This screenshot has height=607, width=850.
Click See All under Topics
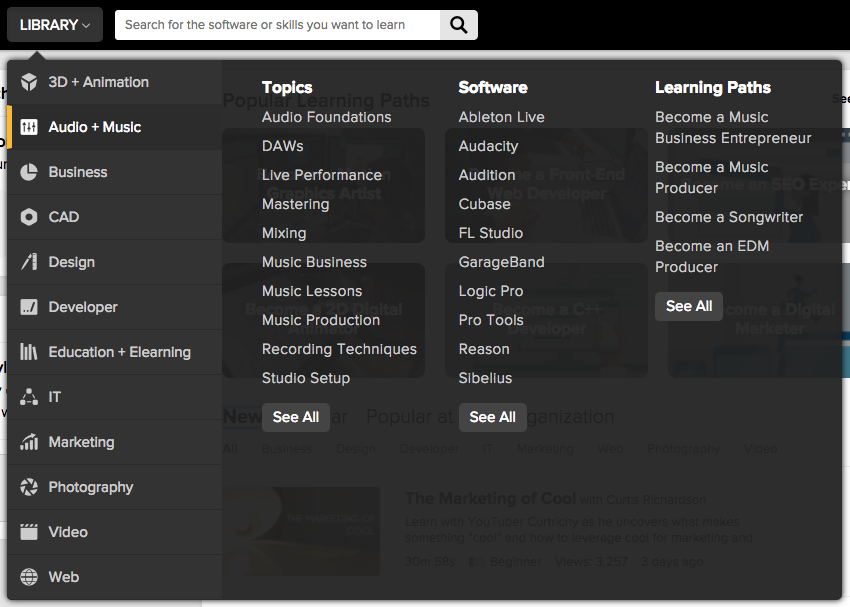tap(296, 417)
